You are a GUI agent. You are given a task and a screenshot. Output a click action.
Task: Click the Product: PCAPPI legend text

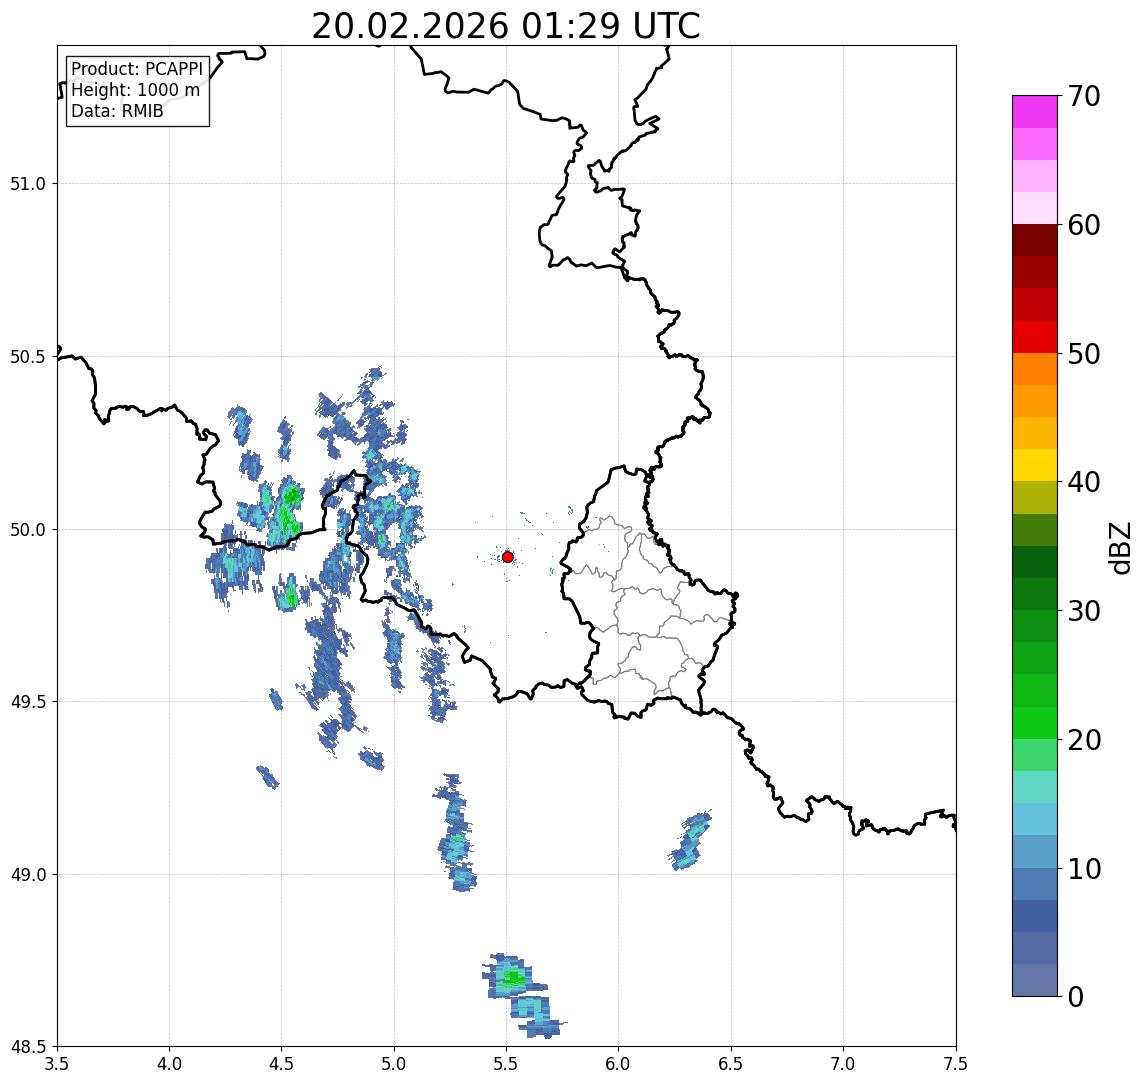[x=137, y=69]
